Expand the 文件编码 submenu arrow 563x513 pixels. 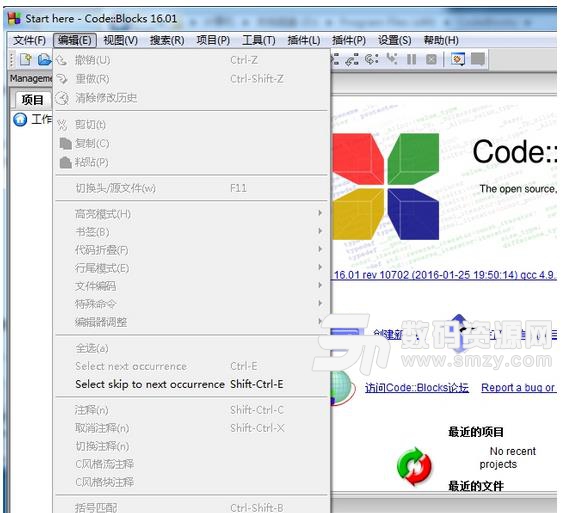point(320,285)
